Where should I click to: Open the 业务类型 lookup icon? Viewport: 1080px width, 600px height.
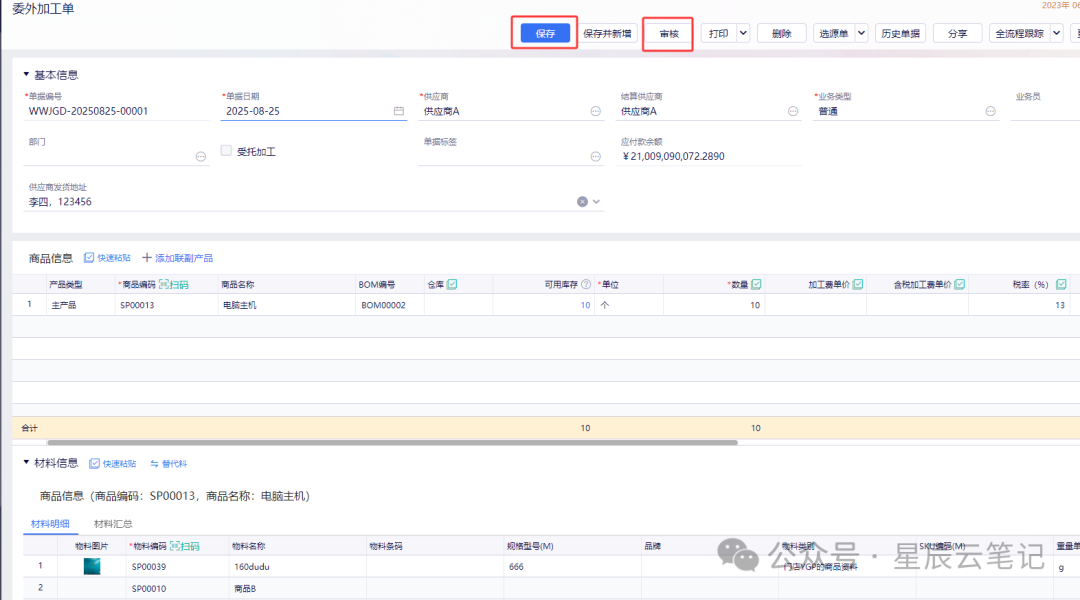click(990, 111)
